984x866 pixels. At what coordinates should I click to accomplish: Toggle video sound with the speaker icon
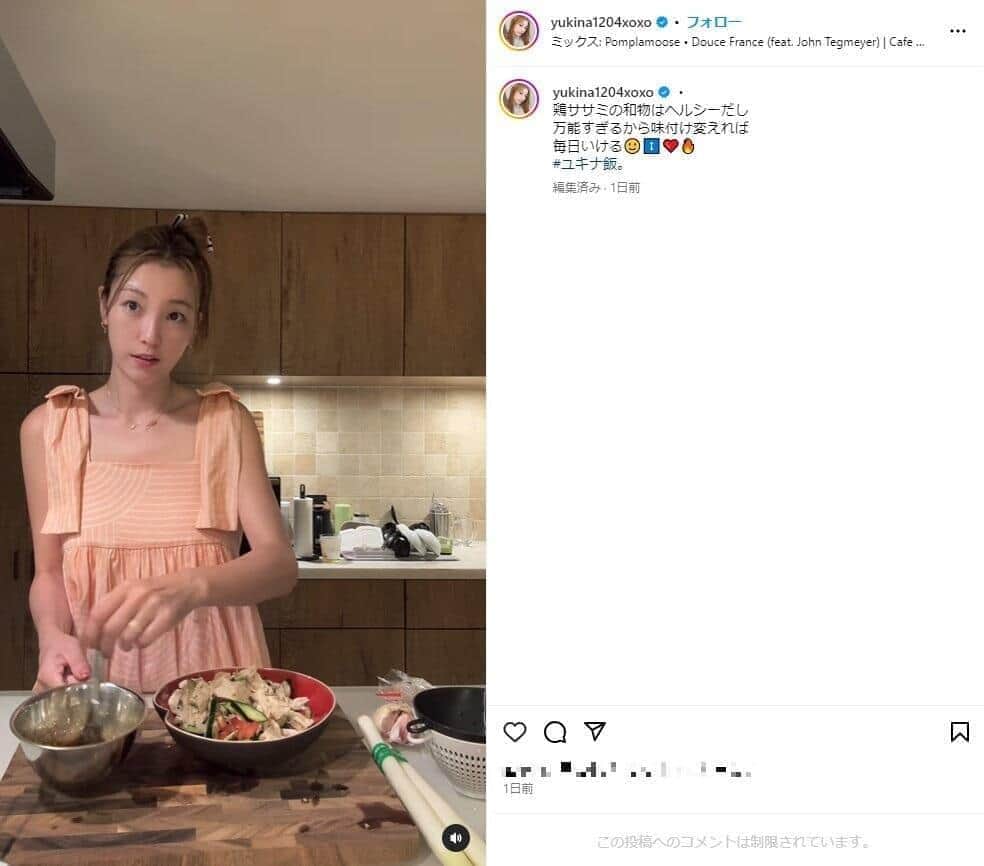(x=456, y=838)
